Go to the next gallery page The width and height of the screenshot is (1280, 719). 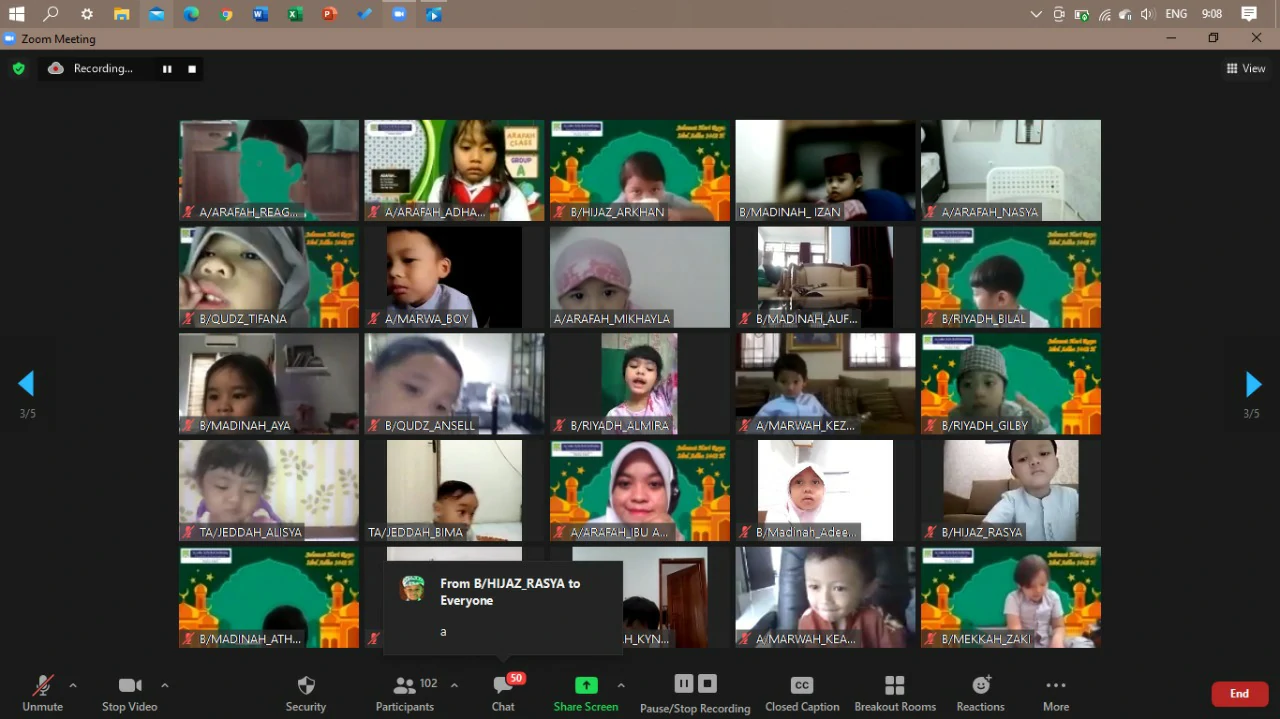[1253, 383]
